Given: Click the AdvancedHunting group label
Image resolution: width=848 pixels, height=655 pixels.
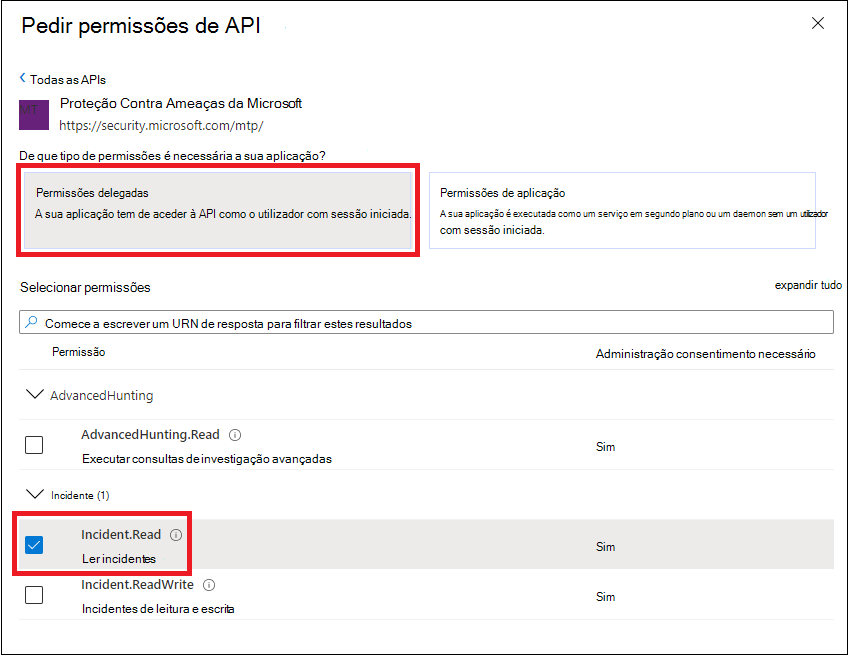Looking at the screenshot, I should [102, 395].
